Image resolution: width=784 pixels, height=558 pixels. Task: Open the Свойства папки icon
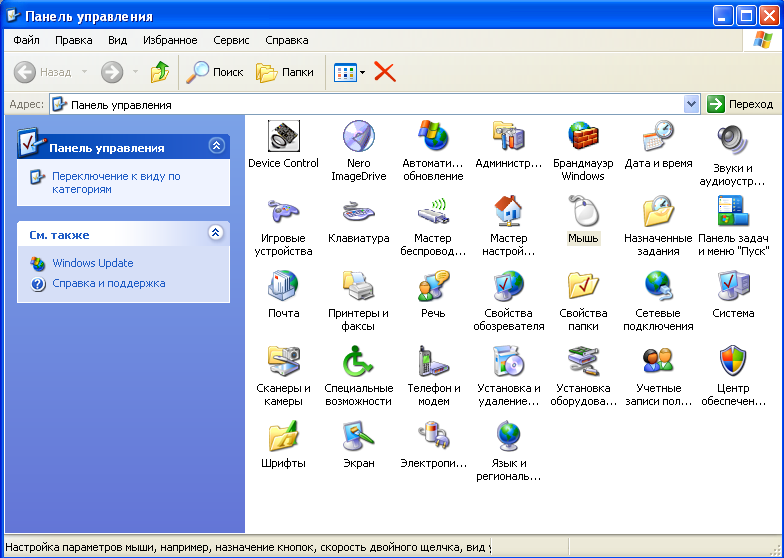(x=583, y=286)
